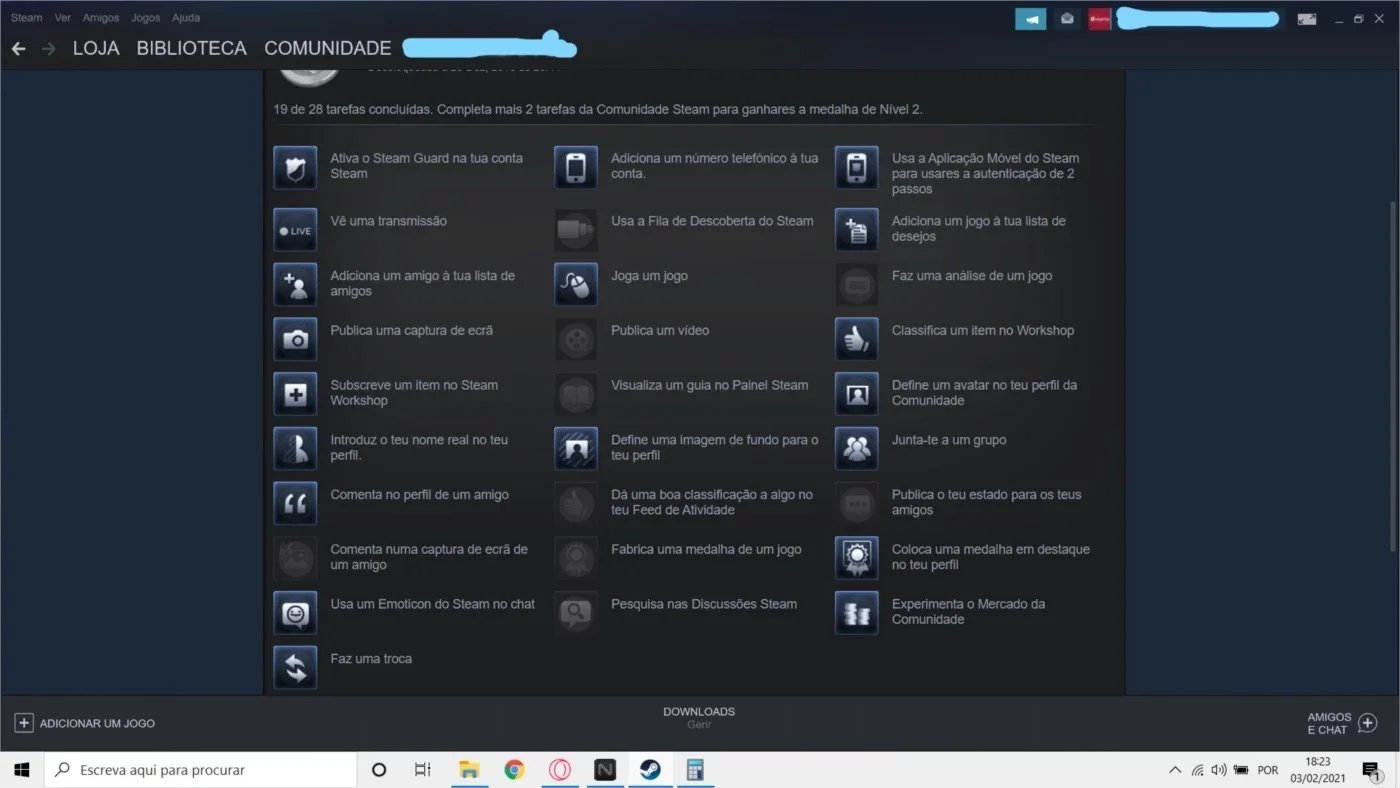Viewport: 1400px width, 788px height.
Task: Open the Downloads manager
Action: click(x=699, y=718)
